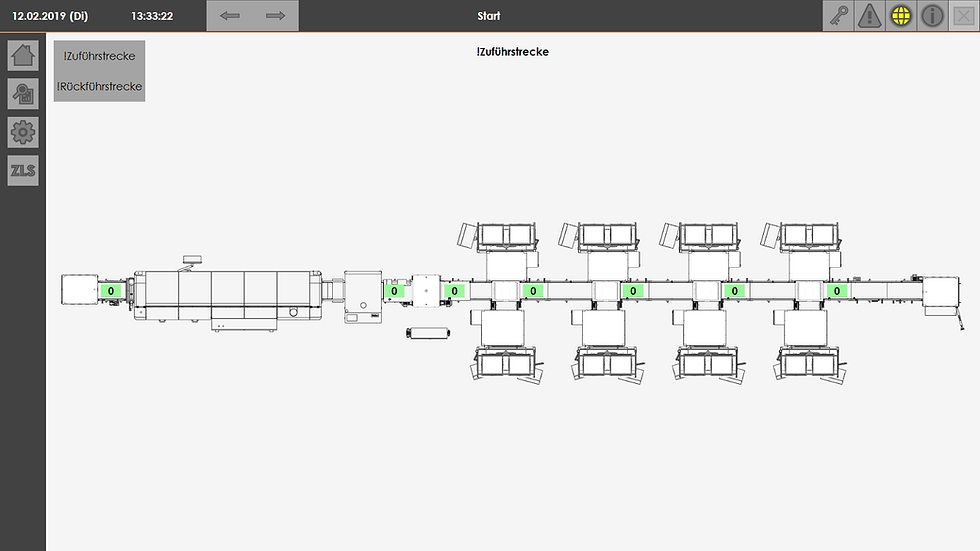Viewport: 980px width, 551px height.
Task: Select the leftmost infeed box unit
Action: pyautogui.click(x=79, y=289)
